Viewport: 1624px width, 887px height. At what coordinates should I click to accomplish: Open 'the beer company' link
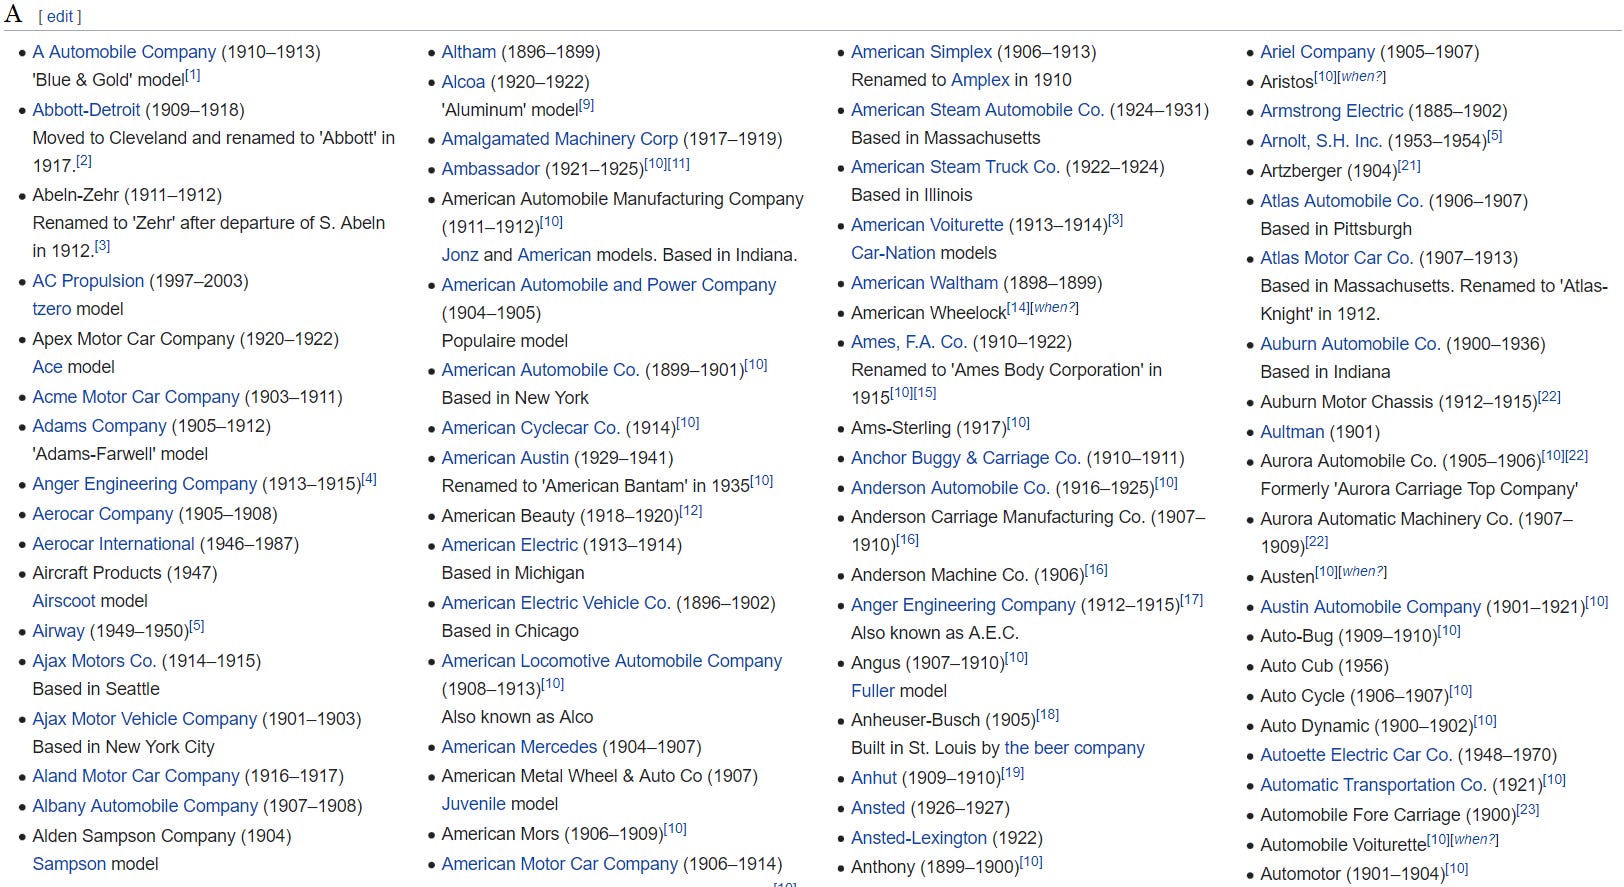click(1074, 748)
